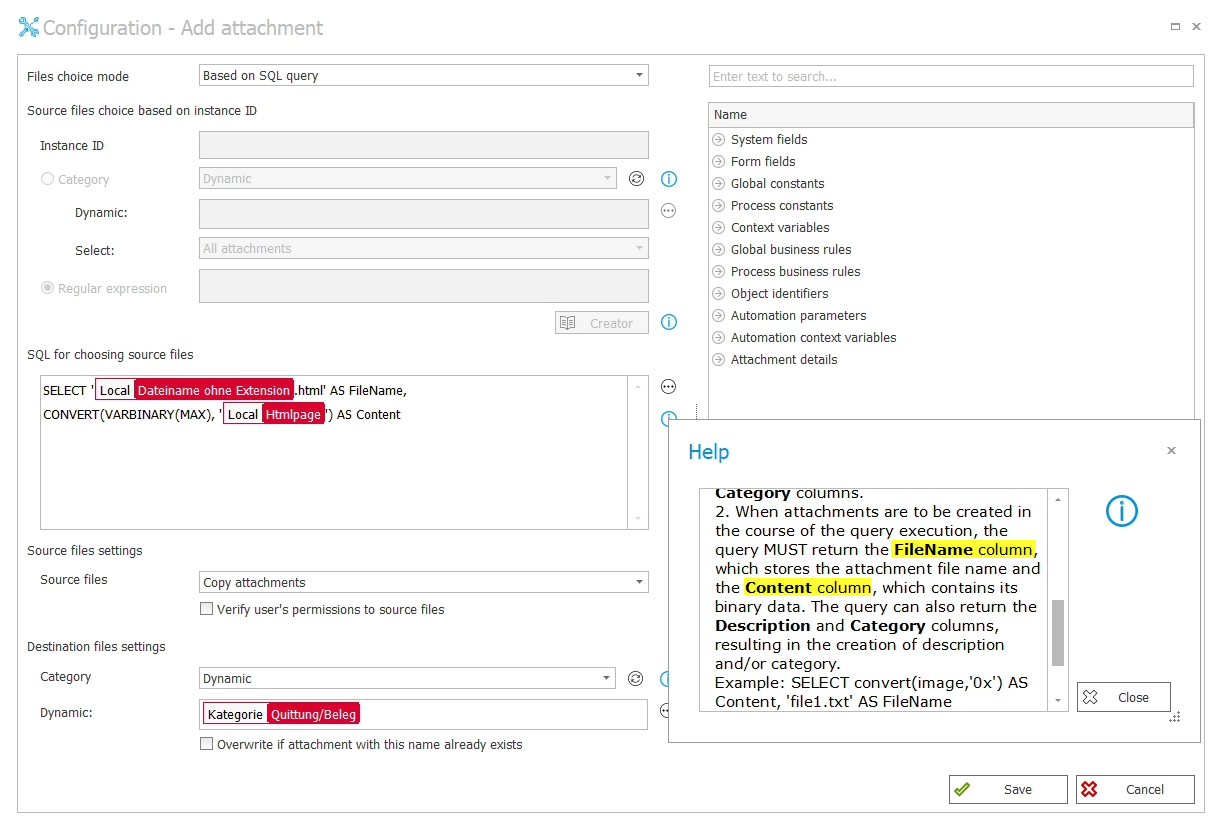Image resolution: width=1221 pixels, height=823 pixels.
Task: Expand the System fields arrow icon
Action: pos(718,140)
